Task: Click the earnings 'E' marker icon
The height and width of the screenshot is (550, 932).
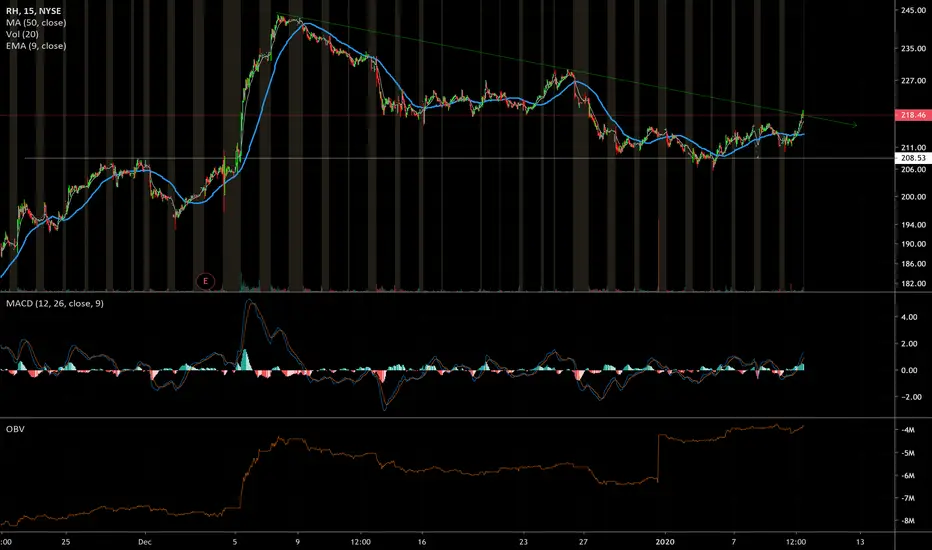Action: (206, 281)
